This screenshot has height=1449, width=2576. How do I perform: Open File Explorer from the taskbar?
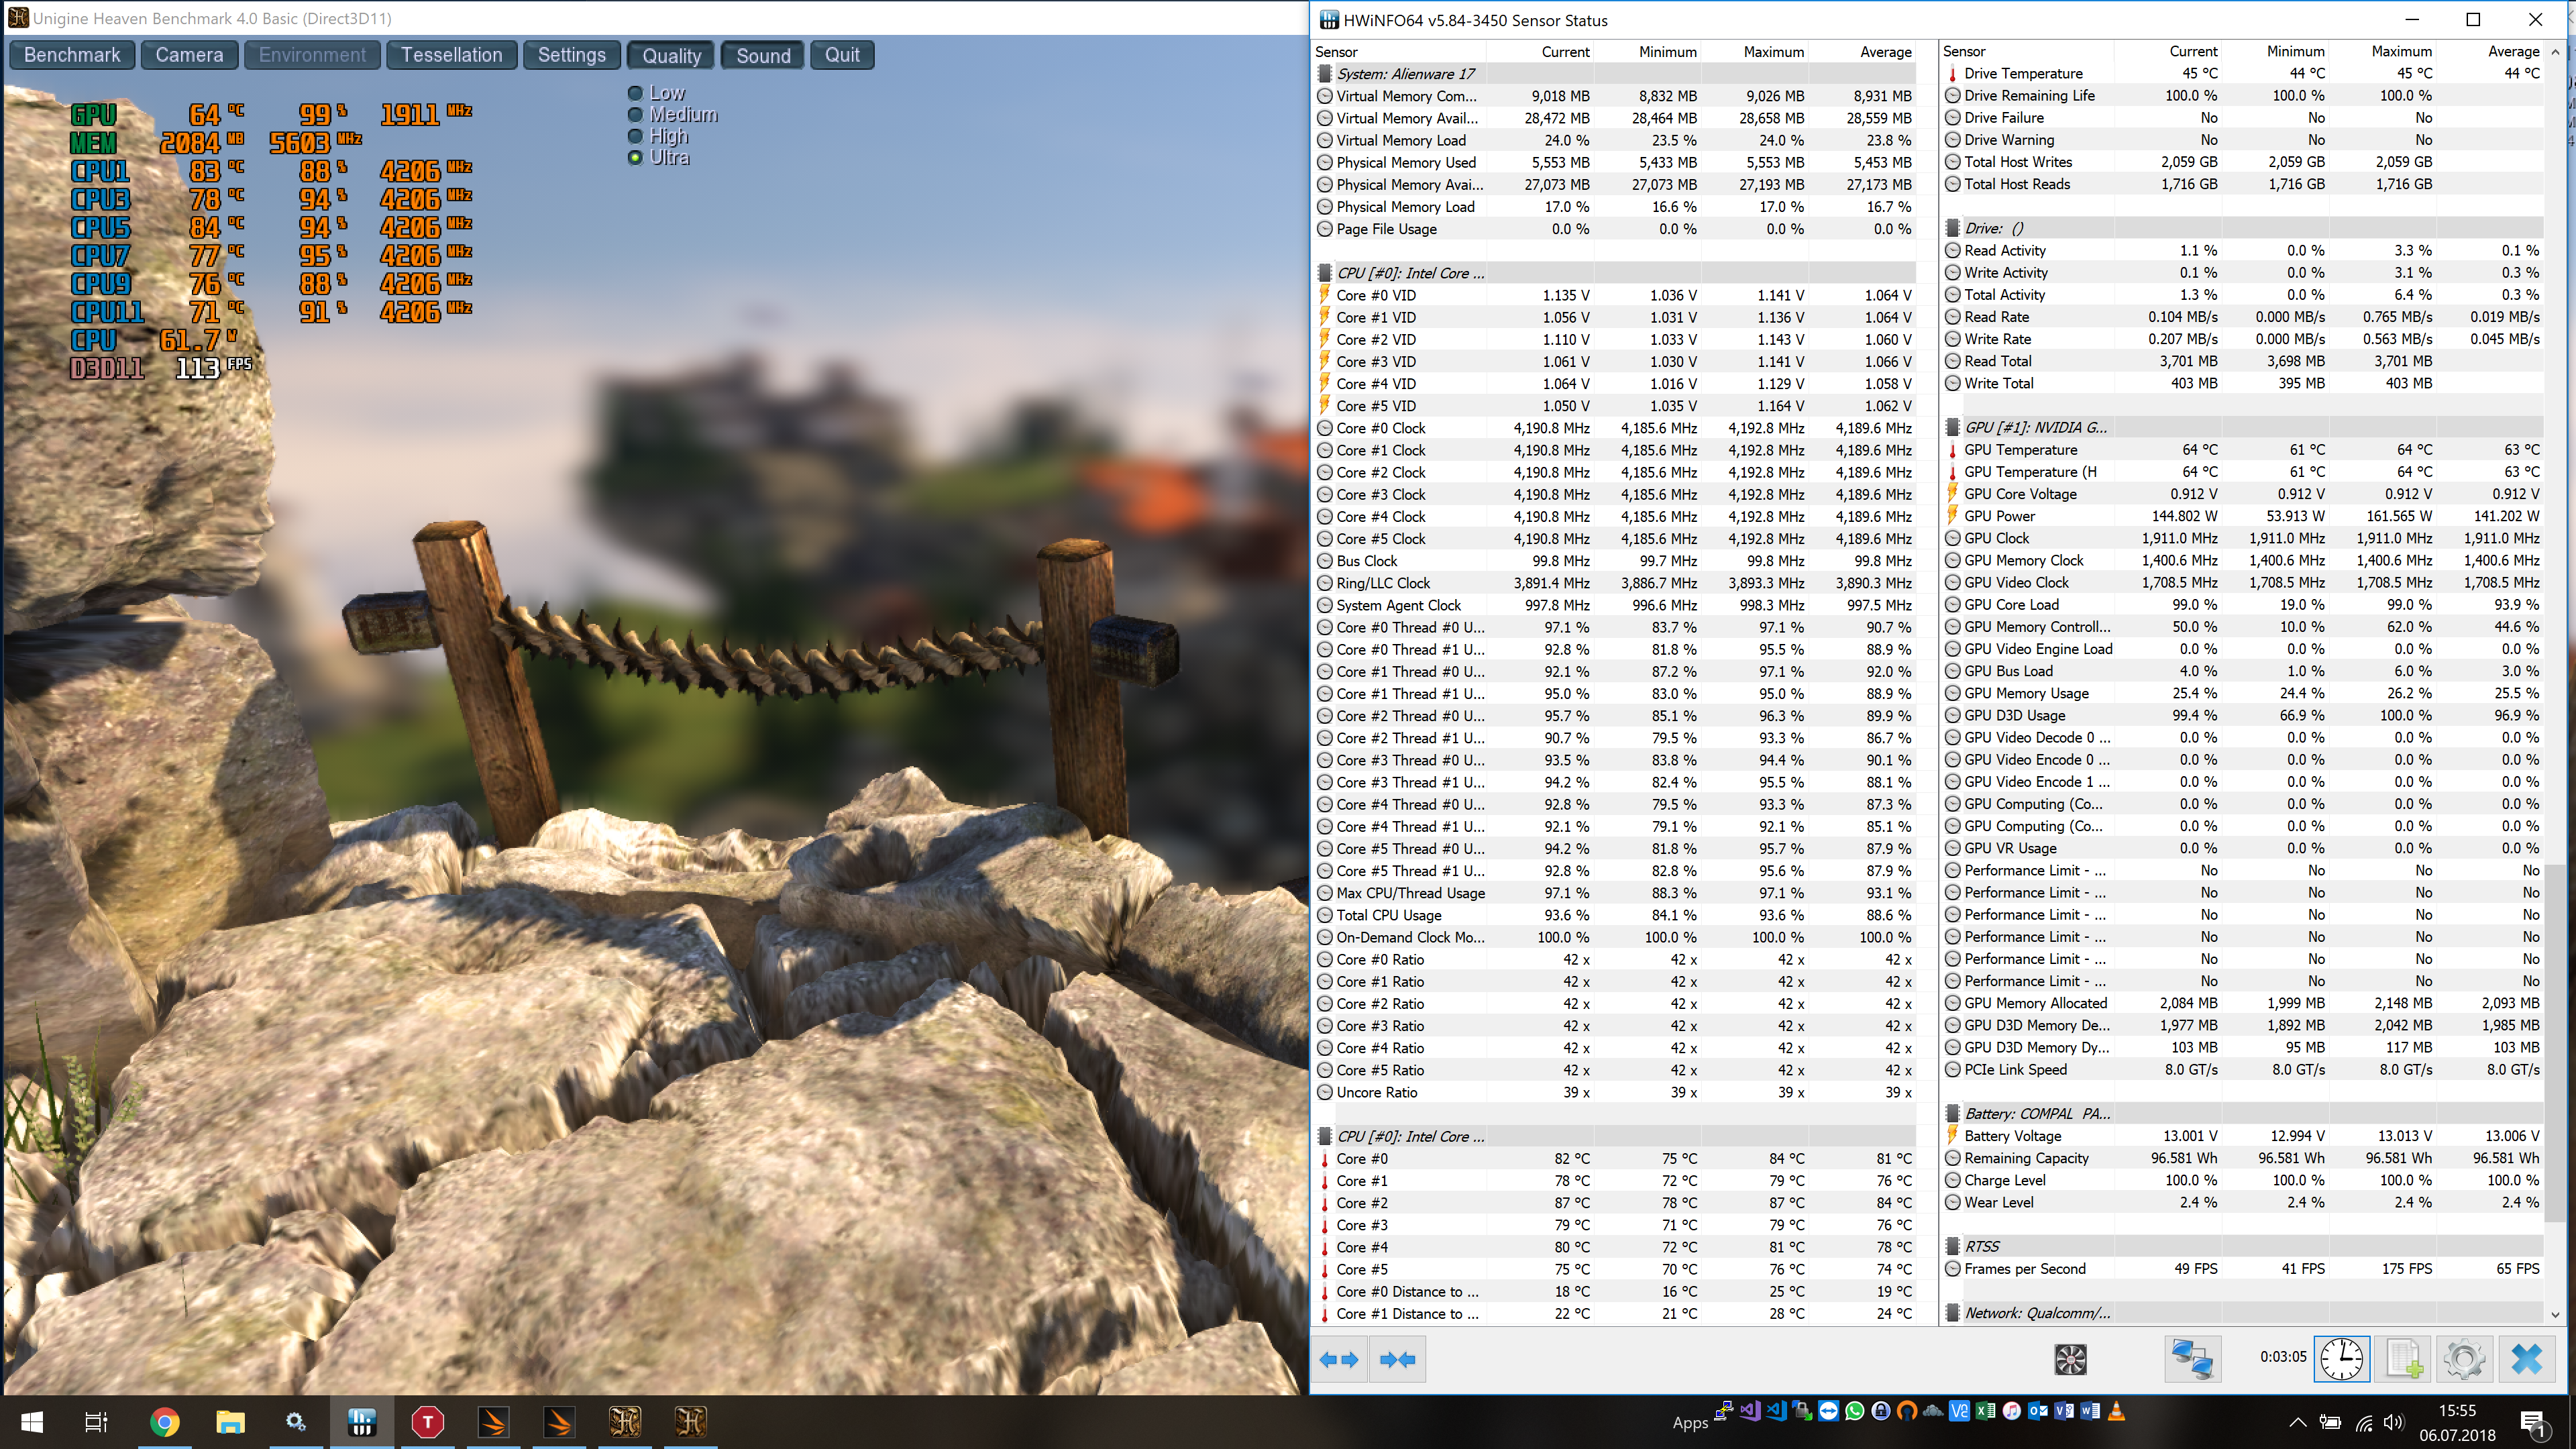230,1421
